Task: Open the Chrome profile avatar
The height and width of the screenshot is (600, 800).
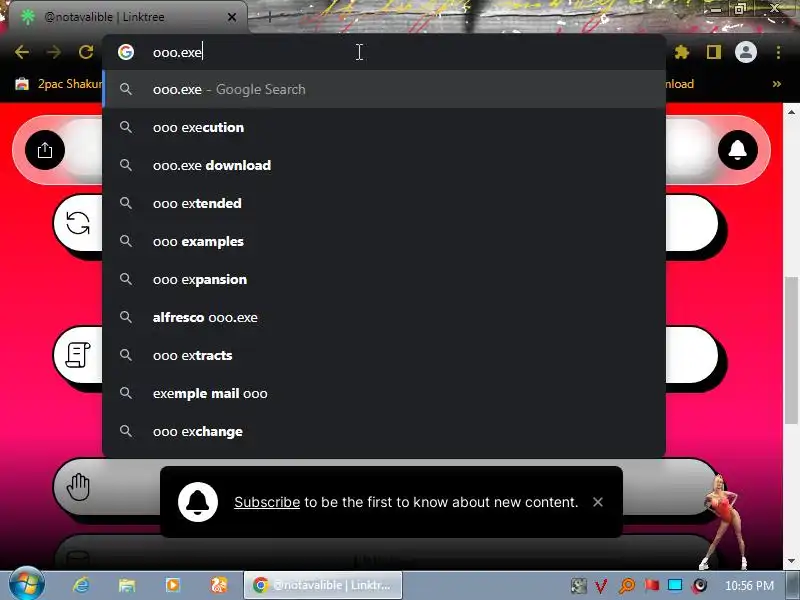Action: point(745,52)
